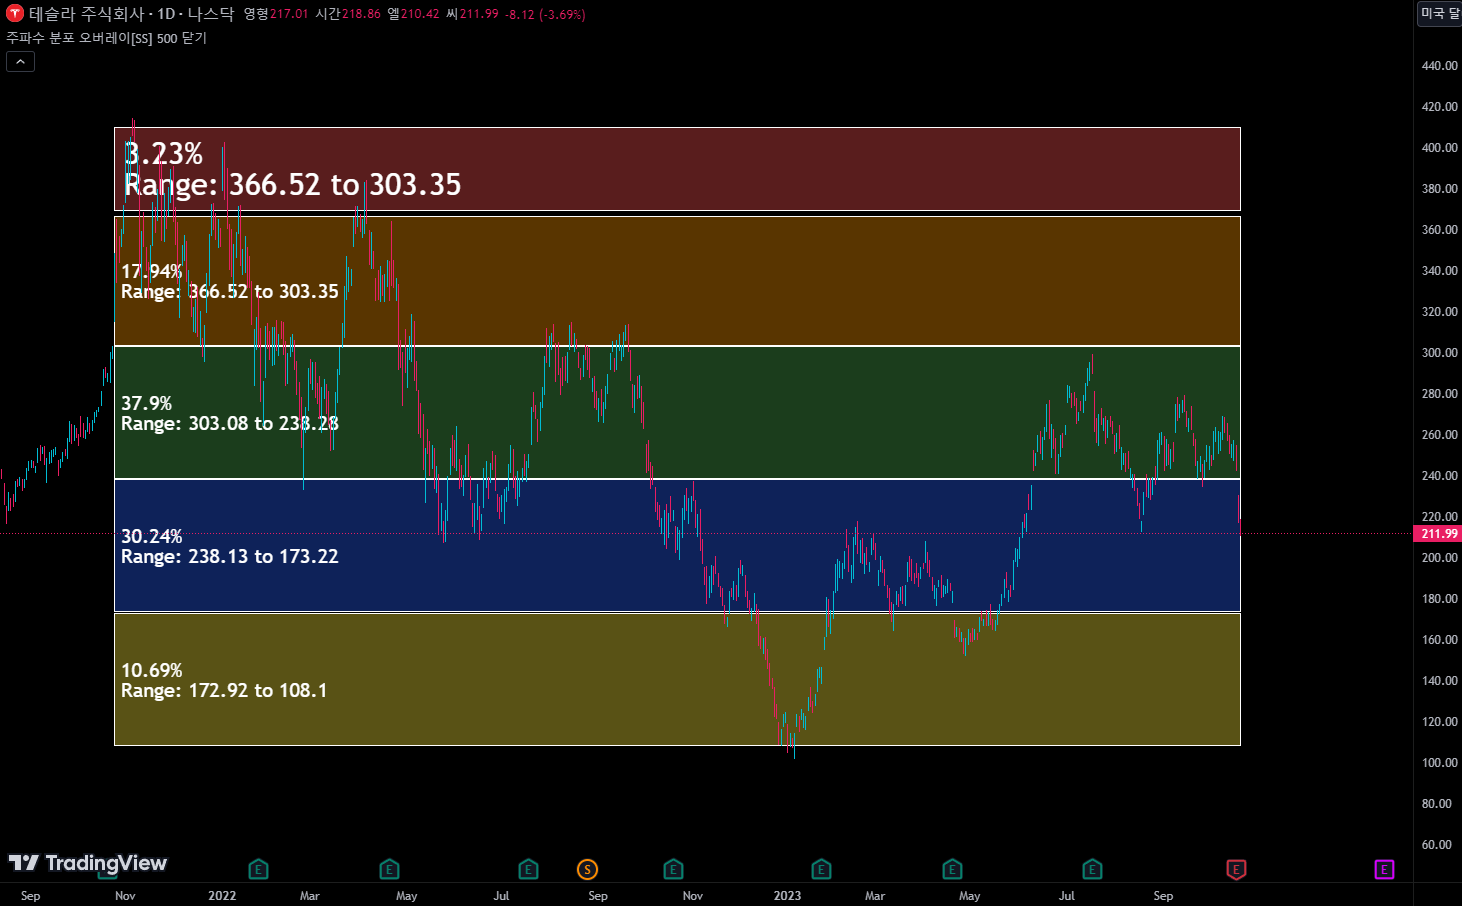Select the 주파수 분포 오버레이[SS] indicator legend

[106, 38]
